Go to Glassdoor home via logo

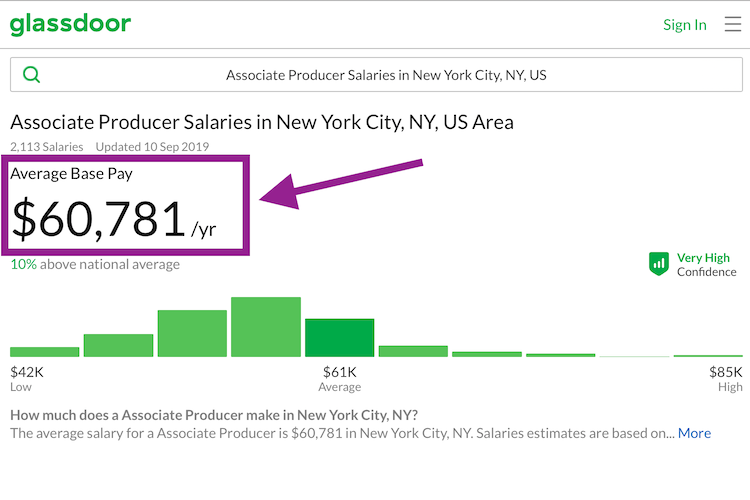coord(70,24)
